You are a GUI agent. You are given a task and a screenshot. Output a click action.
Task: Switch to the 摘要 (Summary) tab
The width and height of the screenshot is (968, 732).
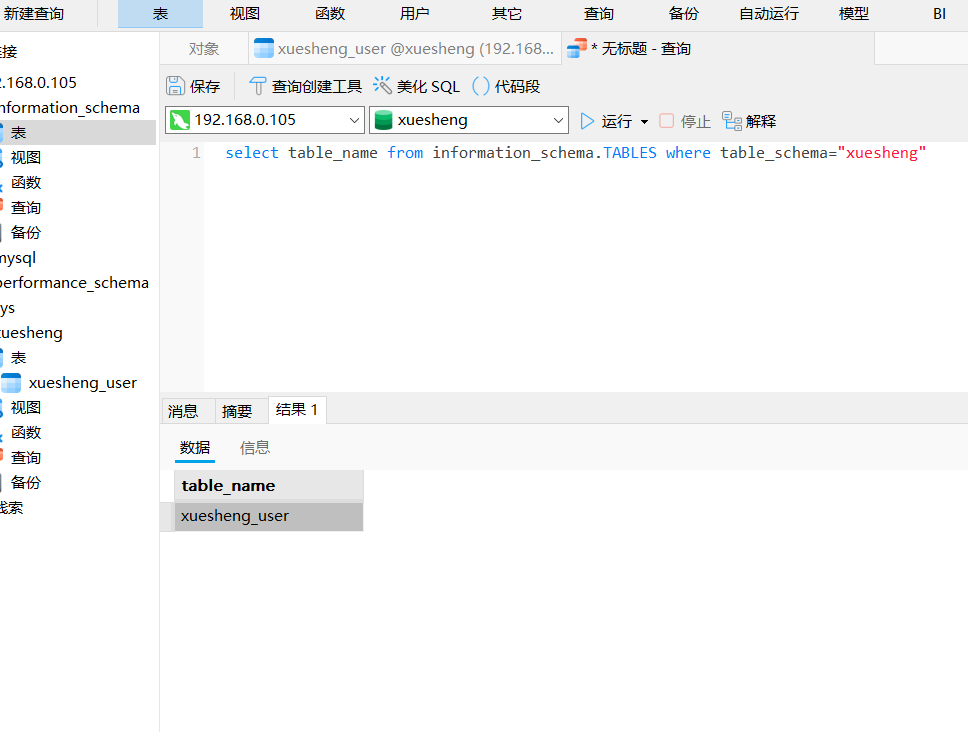237,411
